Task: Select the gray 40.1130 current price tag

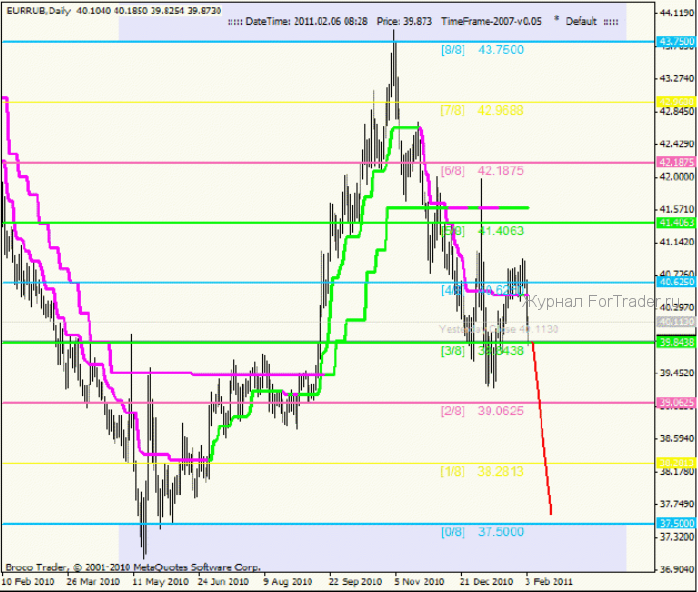Action: tap(677, 322)
